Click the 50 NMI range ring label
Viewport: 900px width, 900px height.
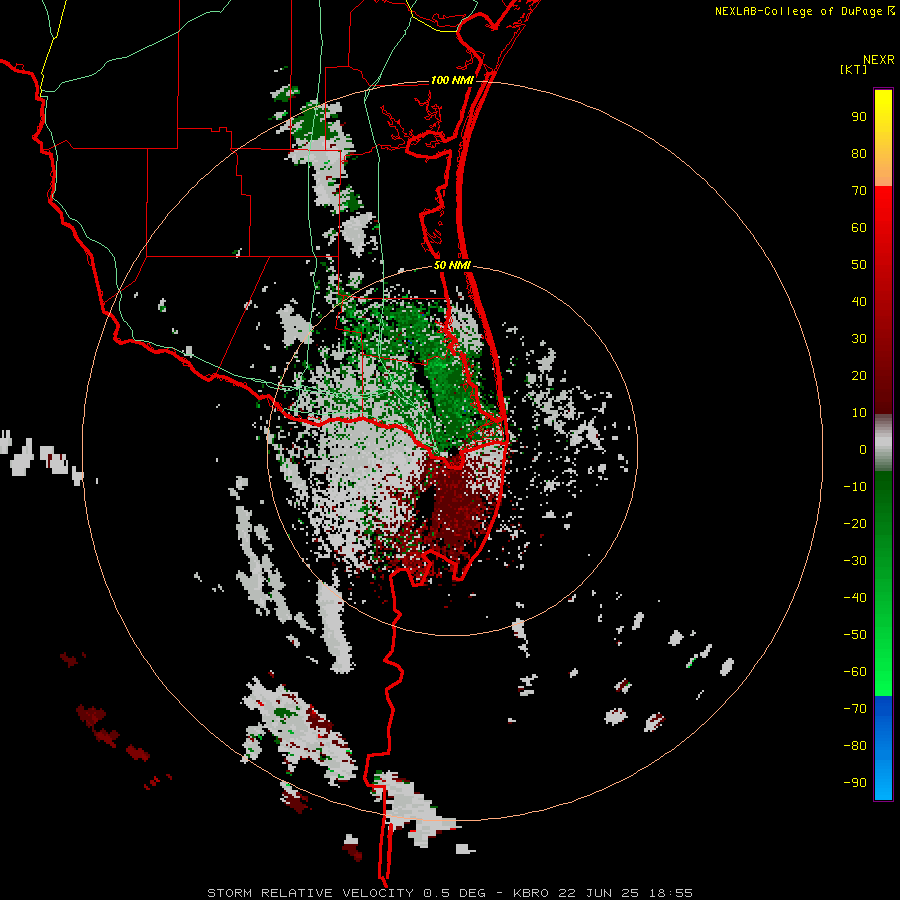[452, 265]
